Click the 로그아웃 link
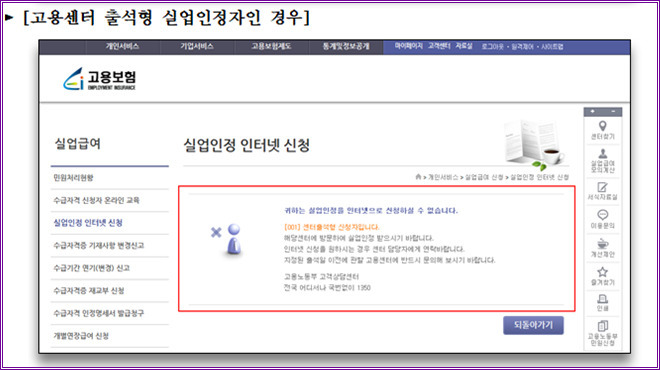The image size is (660, 370). (492, 47)
